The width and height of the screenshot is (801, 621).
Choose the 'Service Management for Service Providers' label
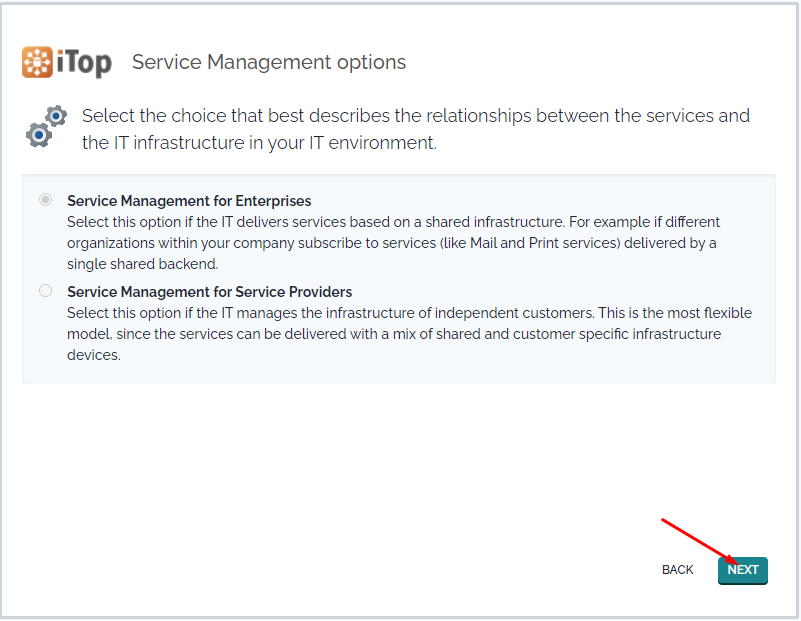coord(209,292)
